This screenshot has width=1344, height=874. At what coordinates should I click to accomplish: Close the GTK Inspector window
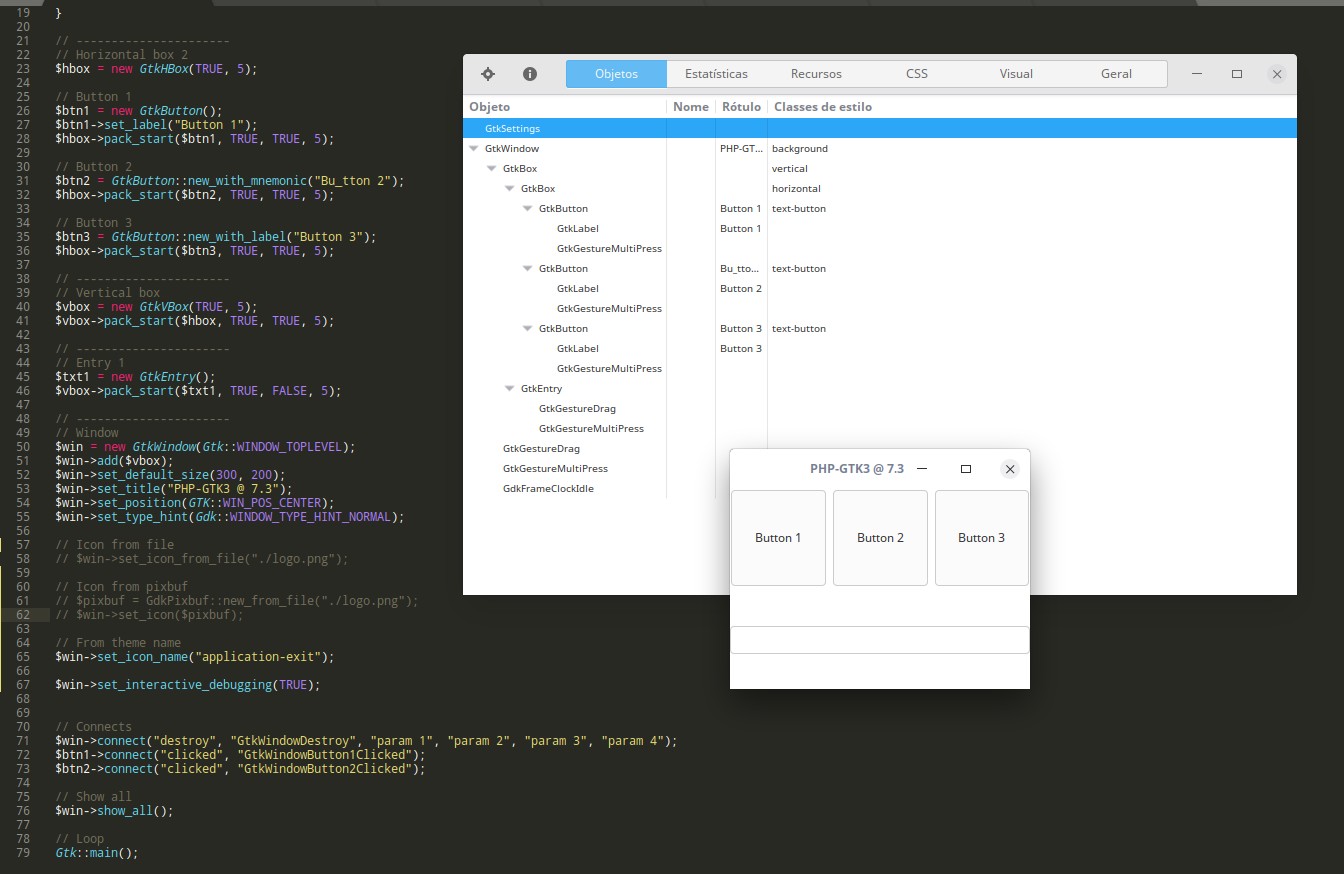(1276, 74)
